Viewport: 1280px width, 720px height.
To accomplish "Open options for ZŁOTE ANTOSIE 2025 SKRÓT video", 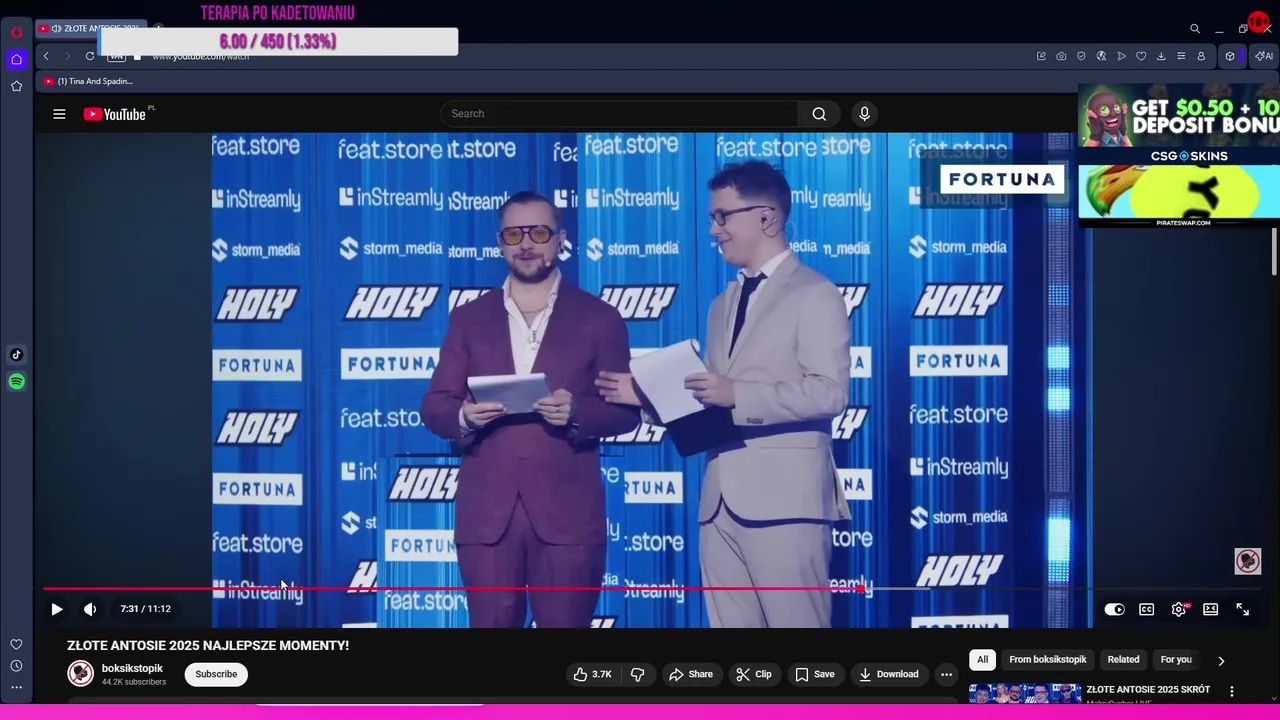I will point(1232,691).
